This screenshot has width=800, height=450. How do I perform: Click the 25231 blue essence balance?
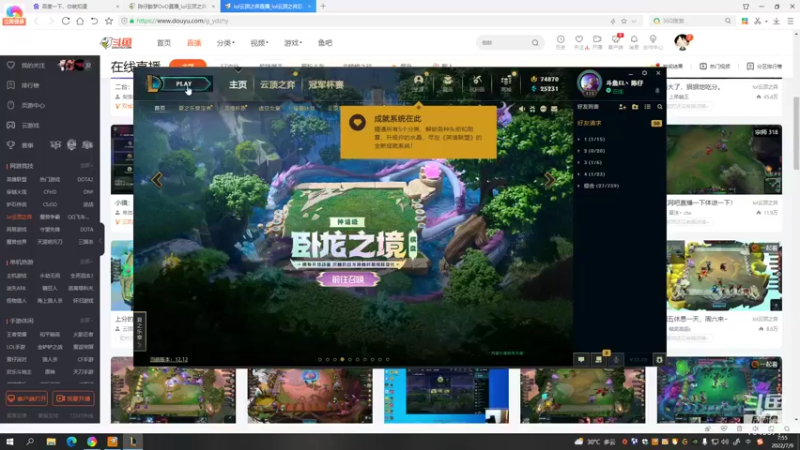[545, 89]
